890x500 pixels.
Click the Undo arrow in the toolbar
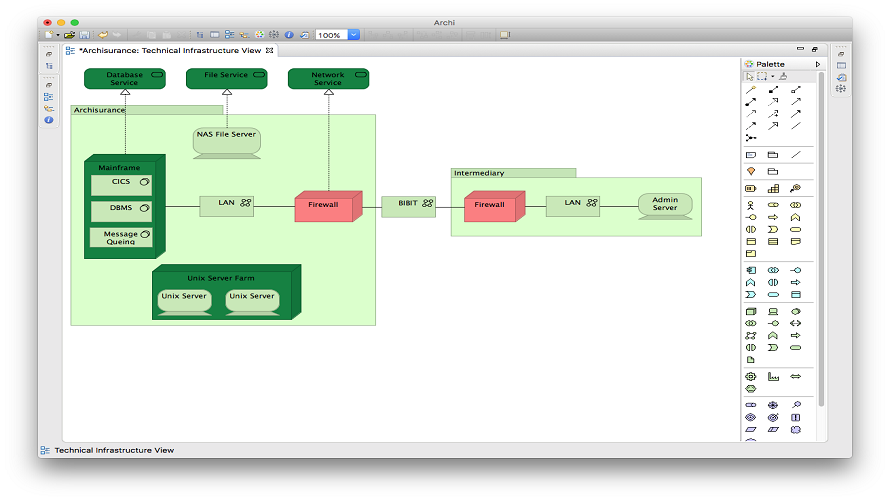[x=103, y=35]
